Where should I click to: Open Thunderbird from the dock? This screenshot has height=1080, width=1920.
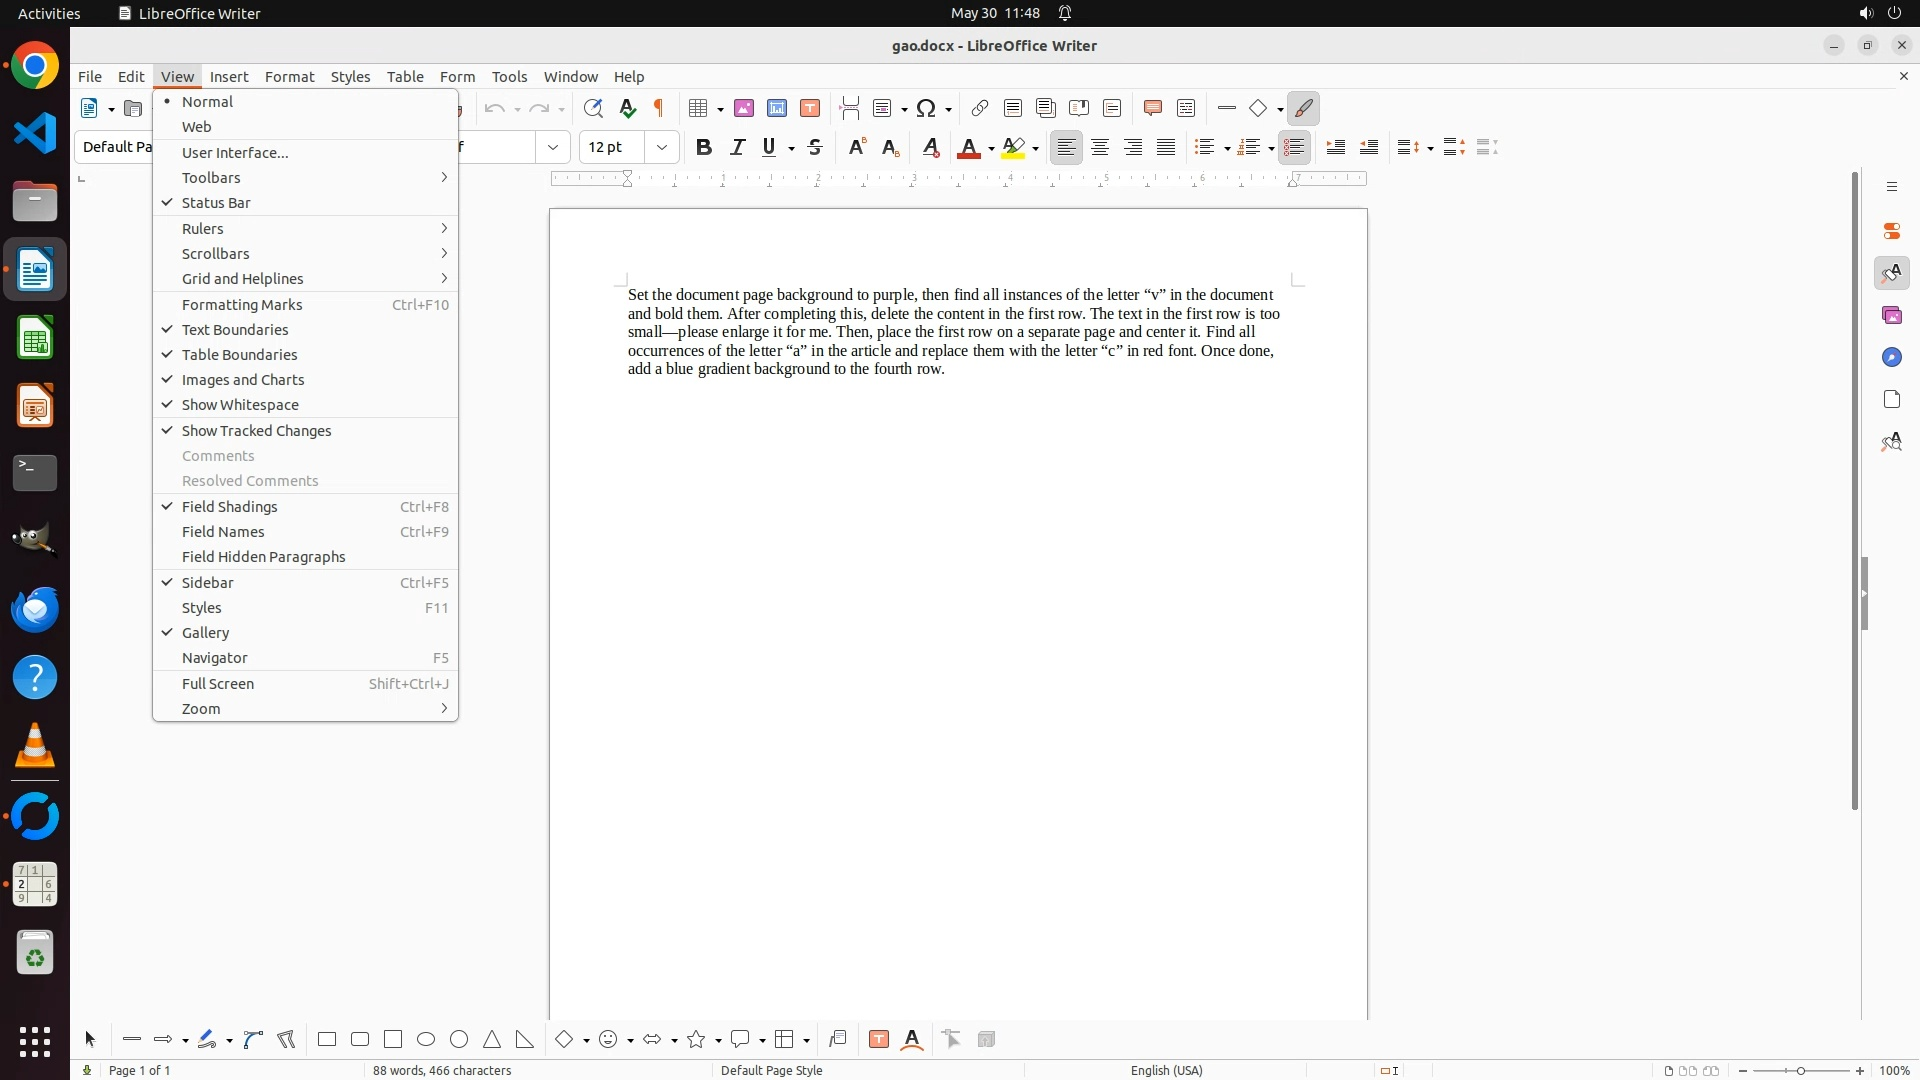[35, 609]
